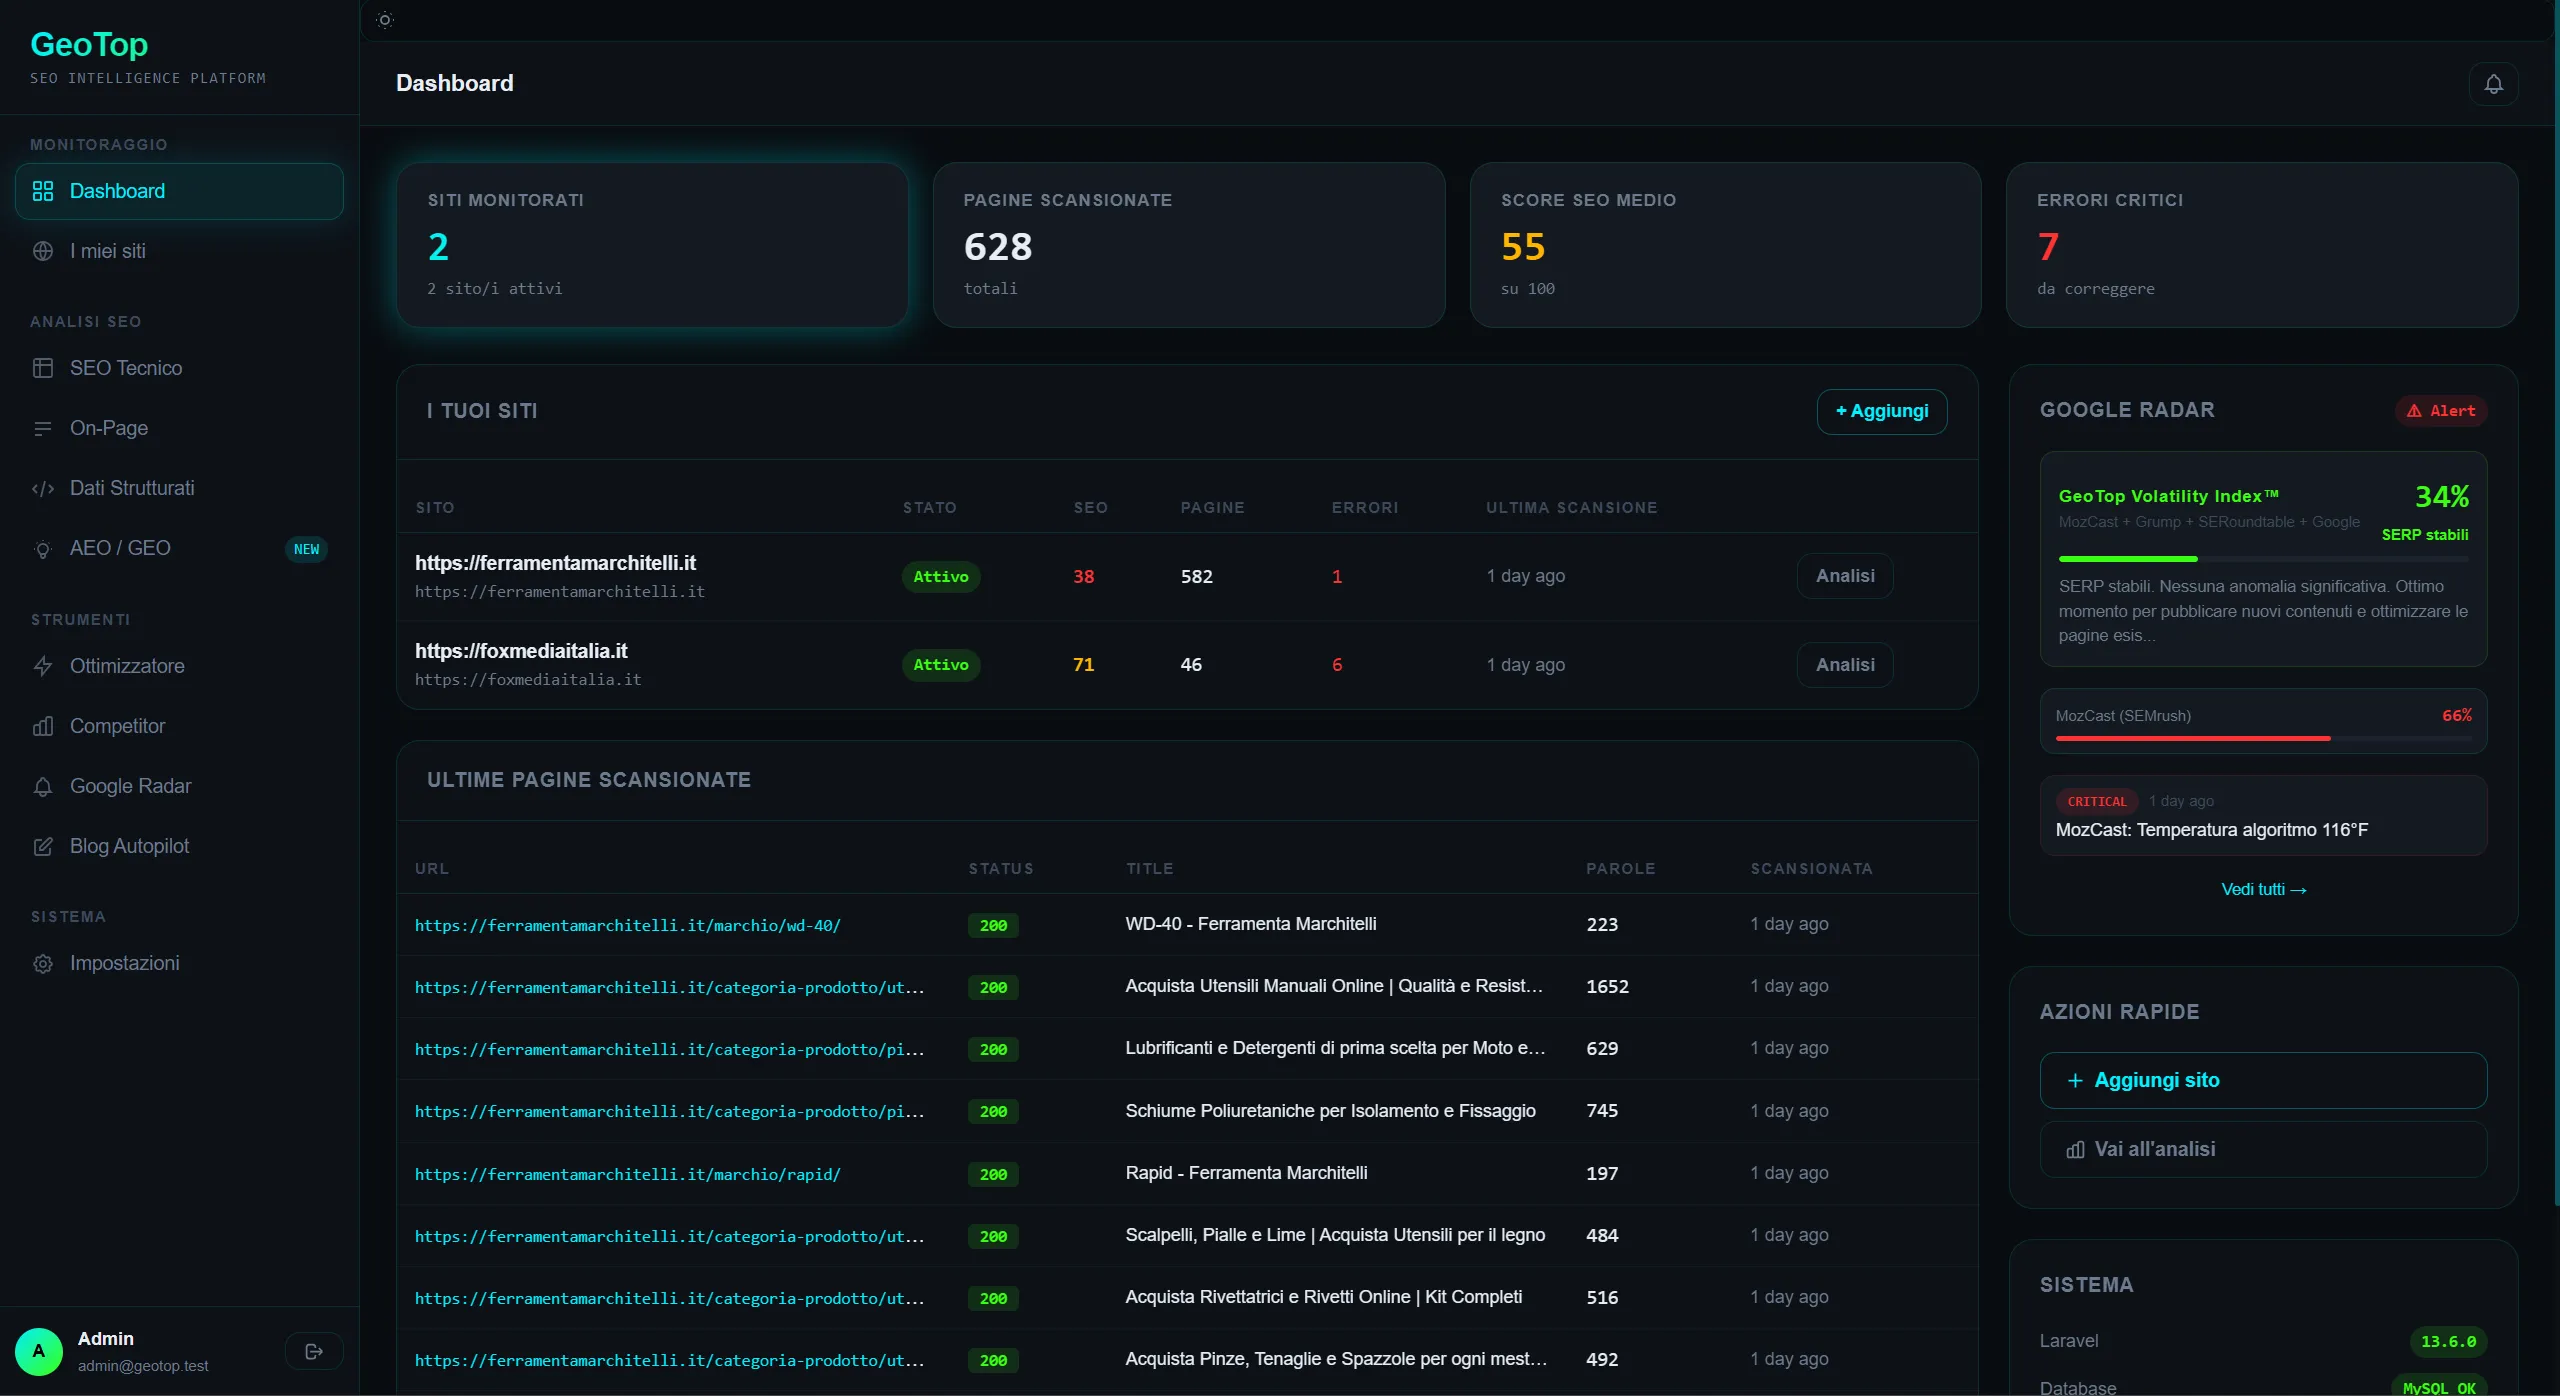The height and width of the screenshot is (1396, 2560).
Task: Open Blog Autopilot tool
Action: (x=179, y=846)
